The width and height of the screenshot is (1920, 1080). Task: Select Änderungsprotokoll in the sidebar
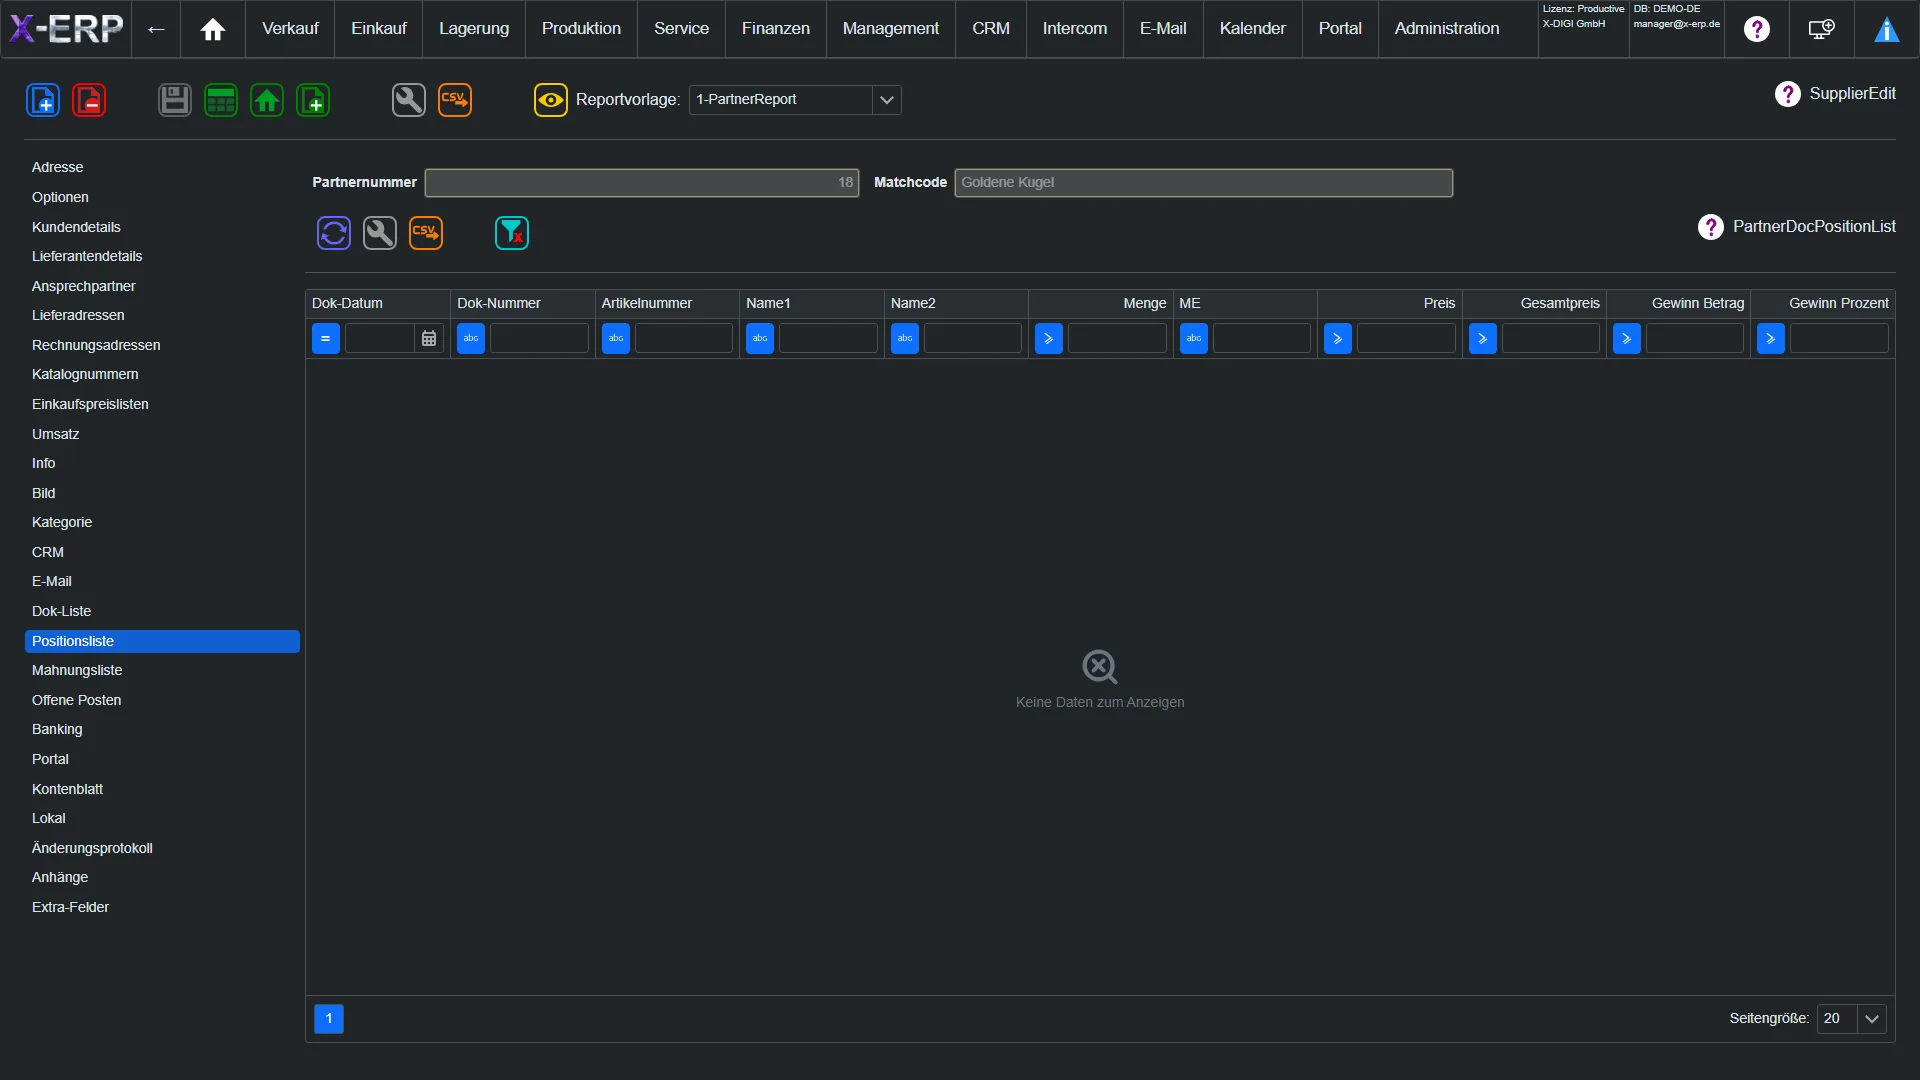click(x=162, y=848)
